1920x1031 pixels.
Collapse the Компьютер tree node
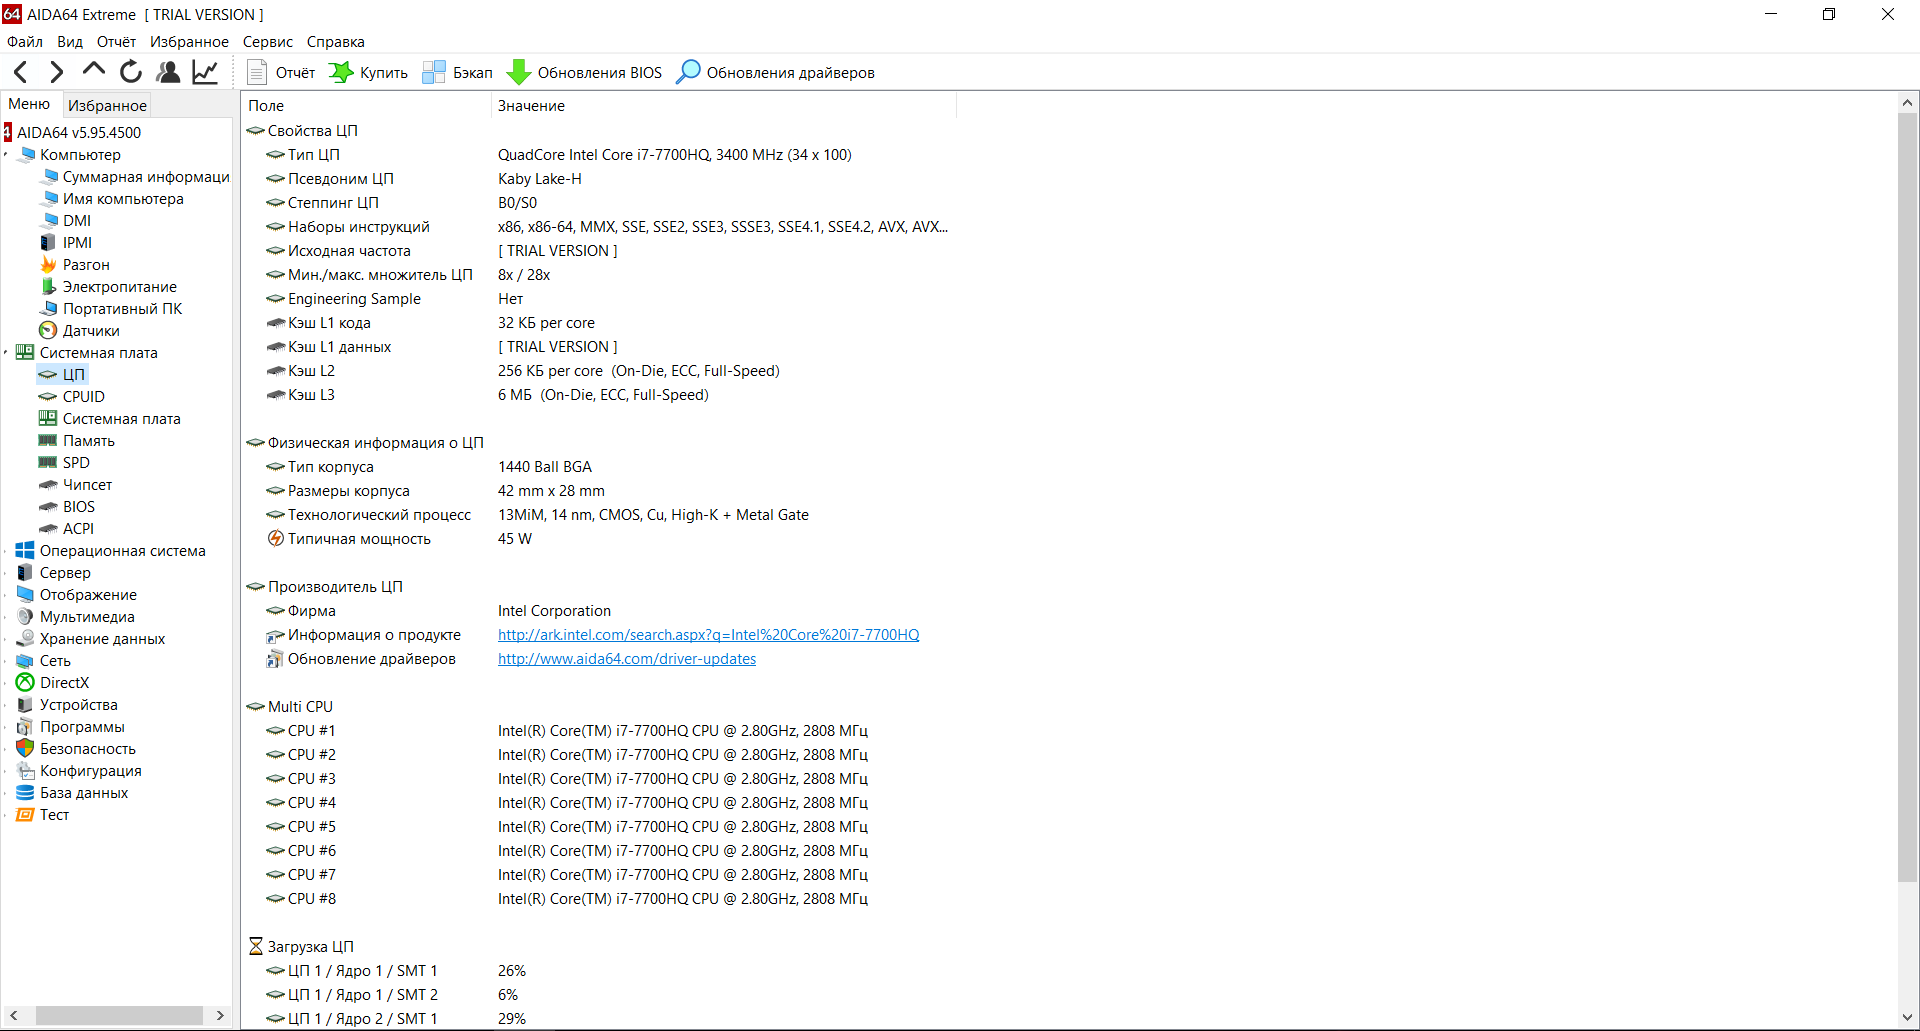(6, 155)
